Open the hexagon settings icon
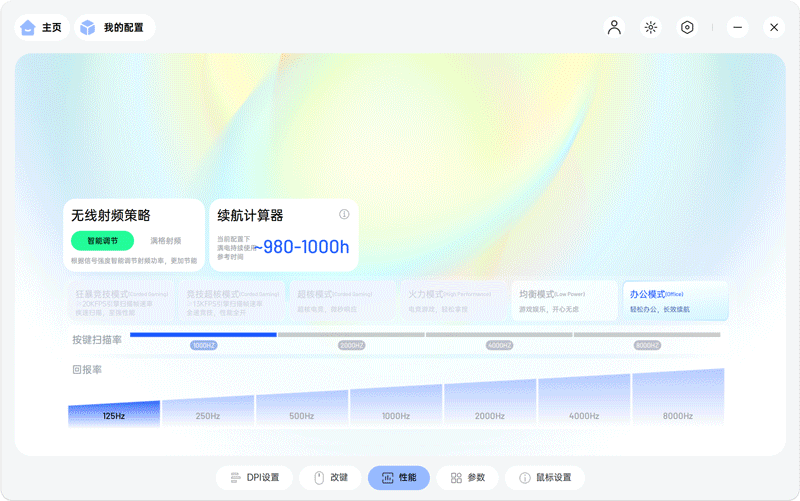The image size is (800, 501). 687,27
